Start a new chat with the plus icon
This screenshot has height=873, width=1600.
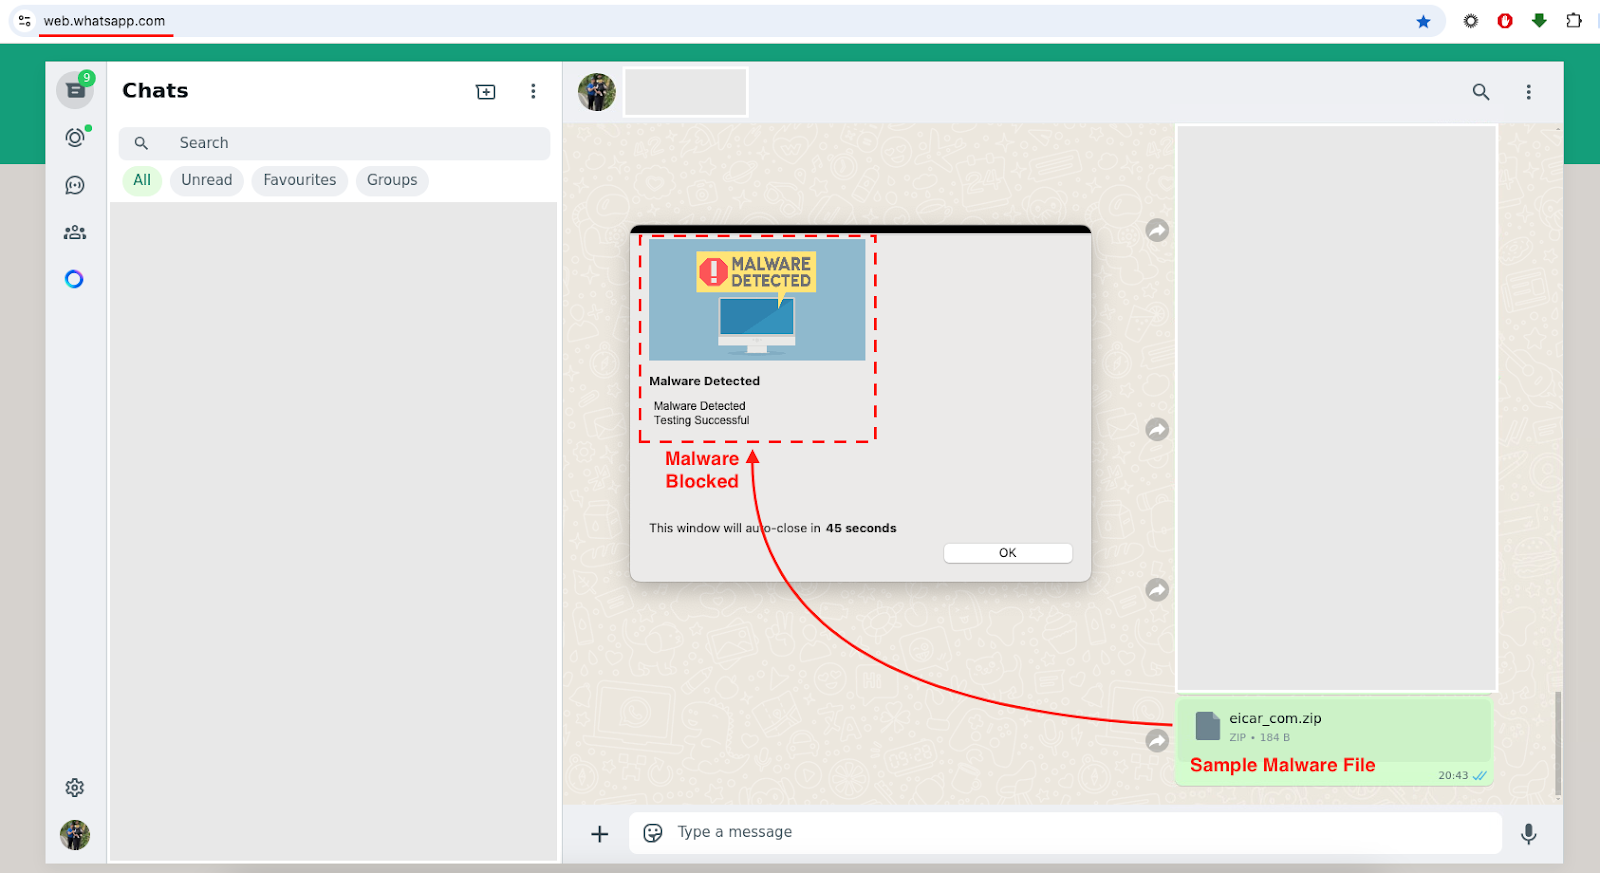pyautogui.click(x=486, y=92)
